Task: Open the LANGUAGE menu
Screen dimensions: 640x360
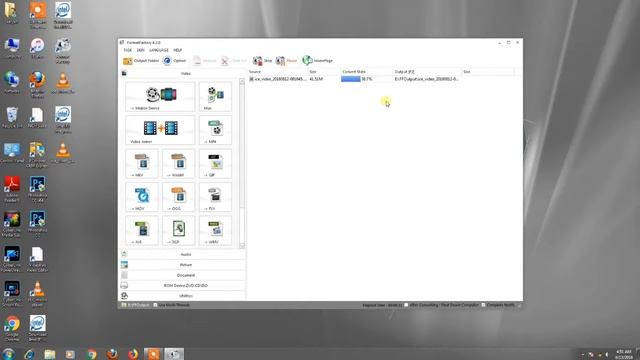Action: click(x=159, y=50)
